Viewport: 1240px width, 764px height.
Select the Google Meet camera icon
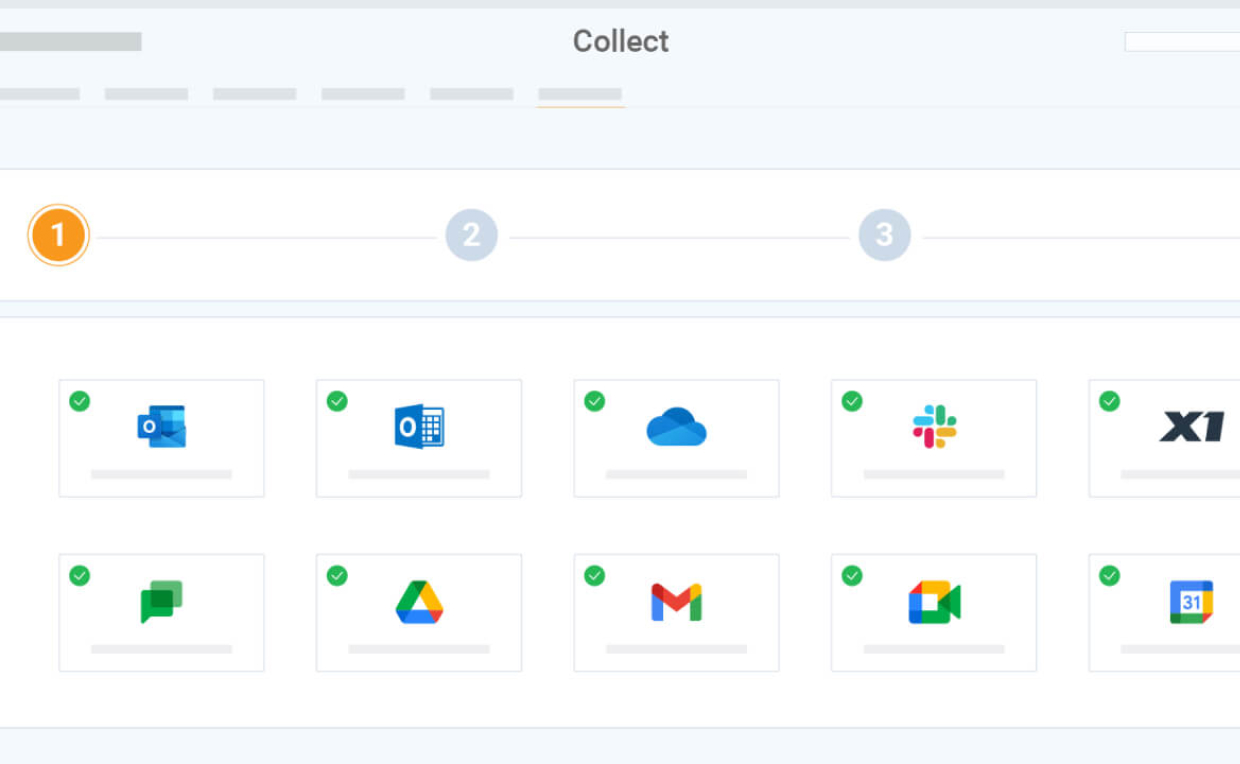click(x=933, y=600)
